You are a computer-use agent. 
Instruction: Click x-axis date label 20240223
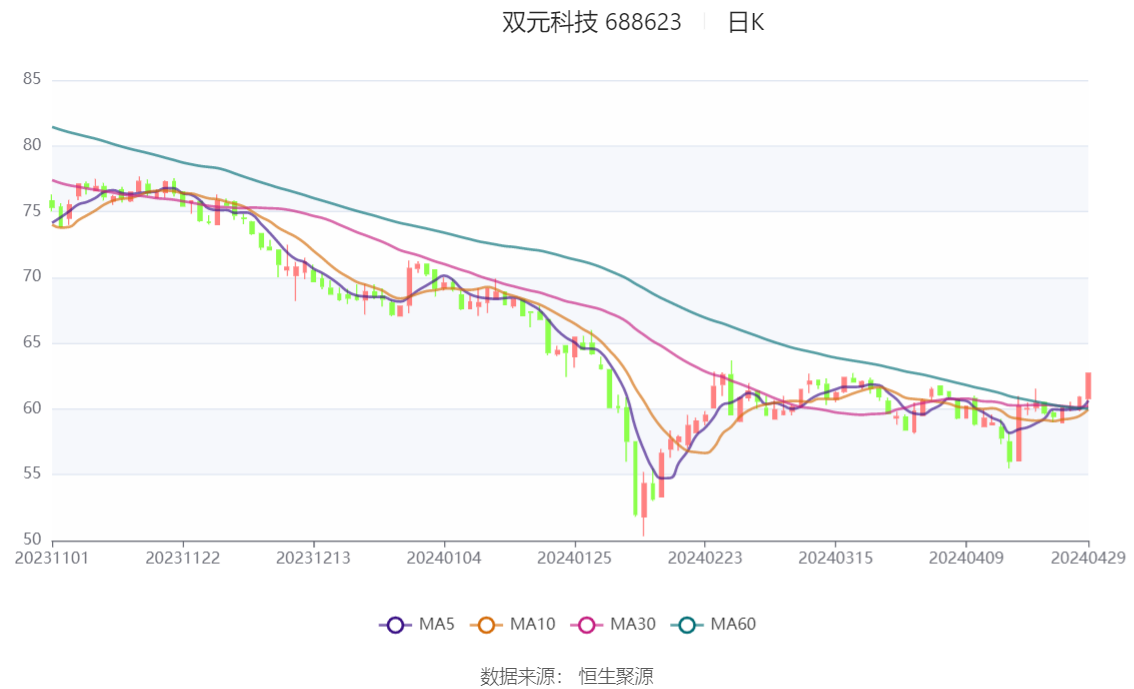(704, 558)
